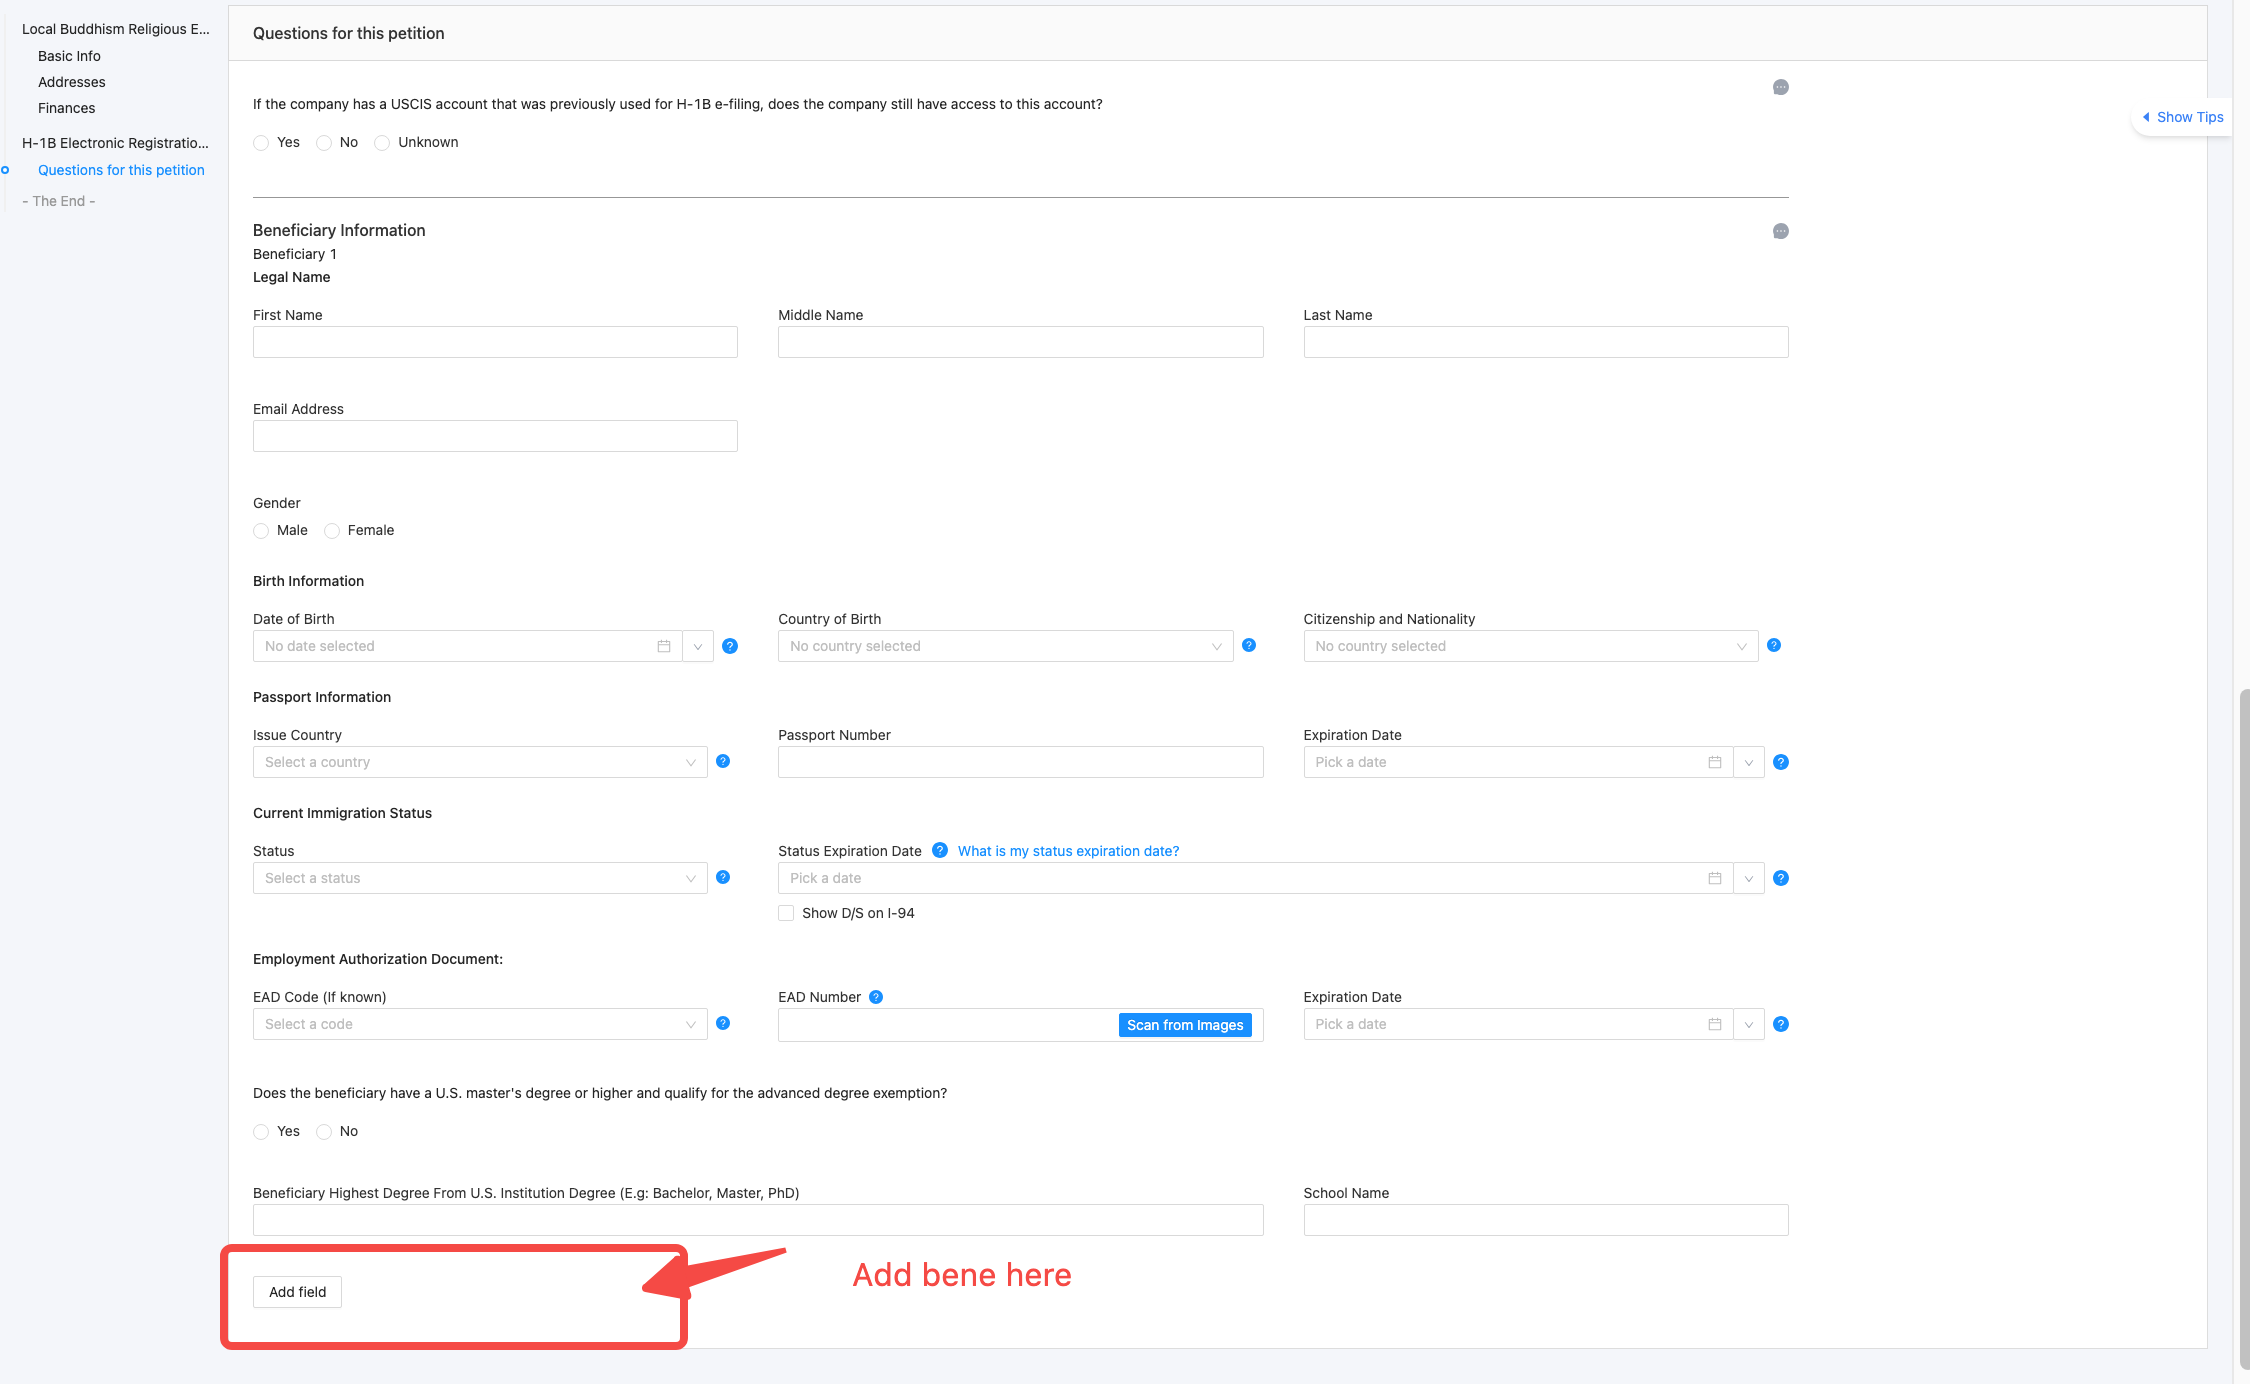Go to Addresses in sidebar navigation
The image size is (2250, 1384).
coord(71,82)
